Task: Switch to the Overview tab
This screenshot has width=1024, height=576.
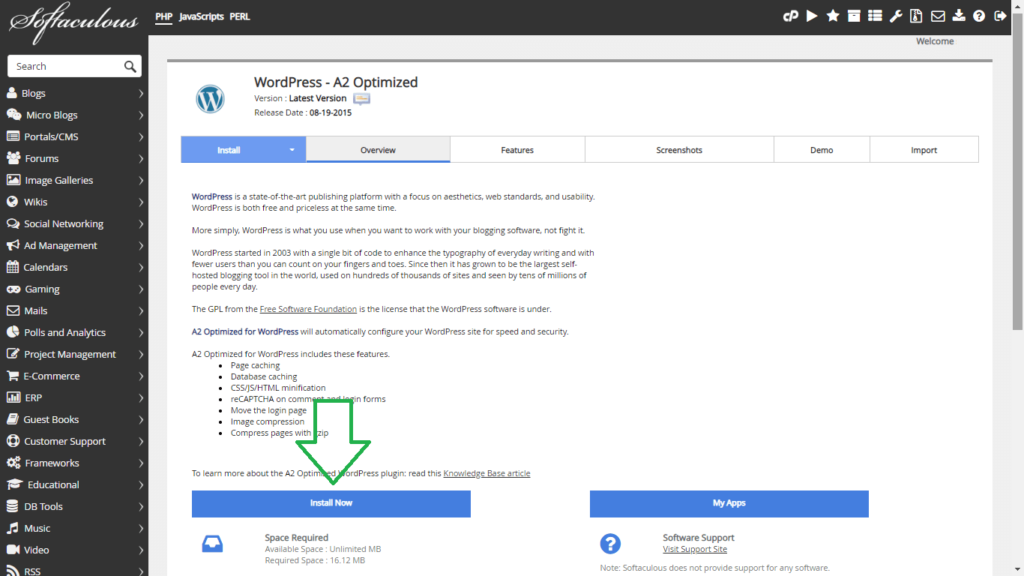Action: coord(378,150)
